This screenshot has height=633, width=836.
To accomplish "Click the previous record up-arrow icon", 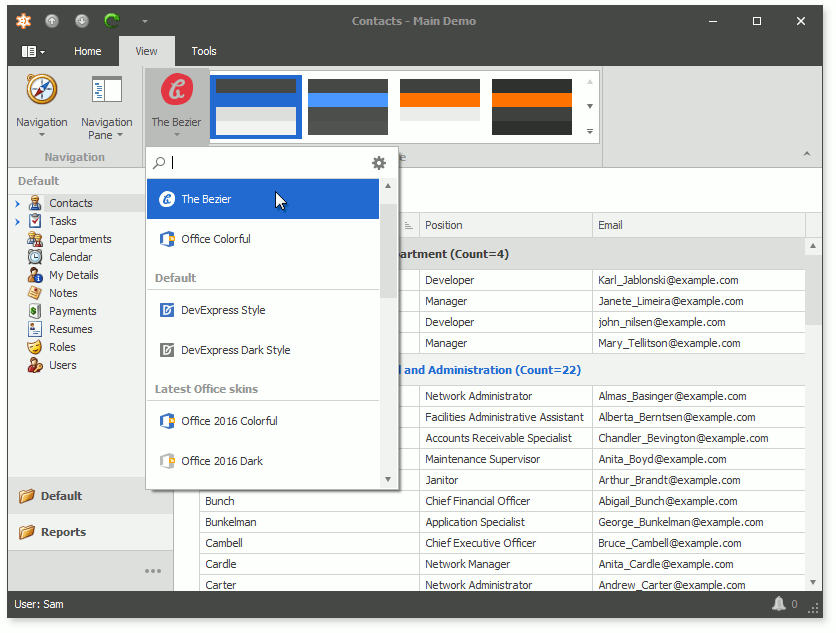I will tap(52, 21).
